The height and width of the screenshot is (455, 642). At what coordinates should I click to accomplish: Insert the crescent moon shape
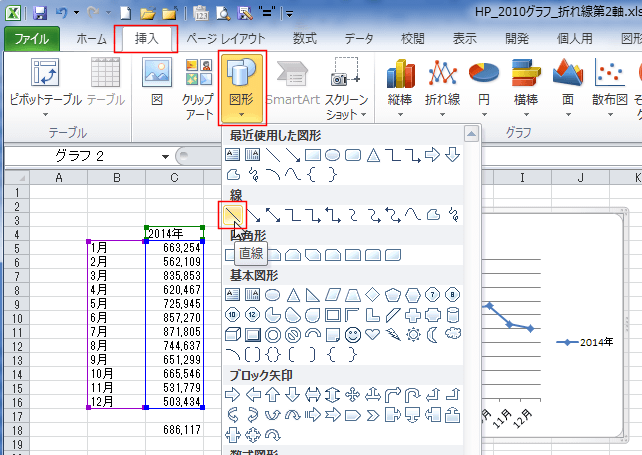tap(432, 333)
